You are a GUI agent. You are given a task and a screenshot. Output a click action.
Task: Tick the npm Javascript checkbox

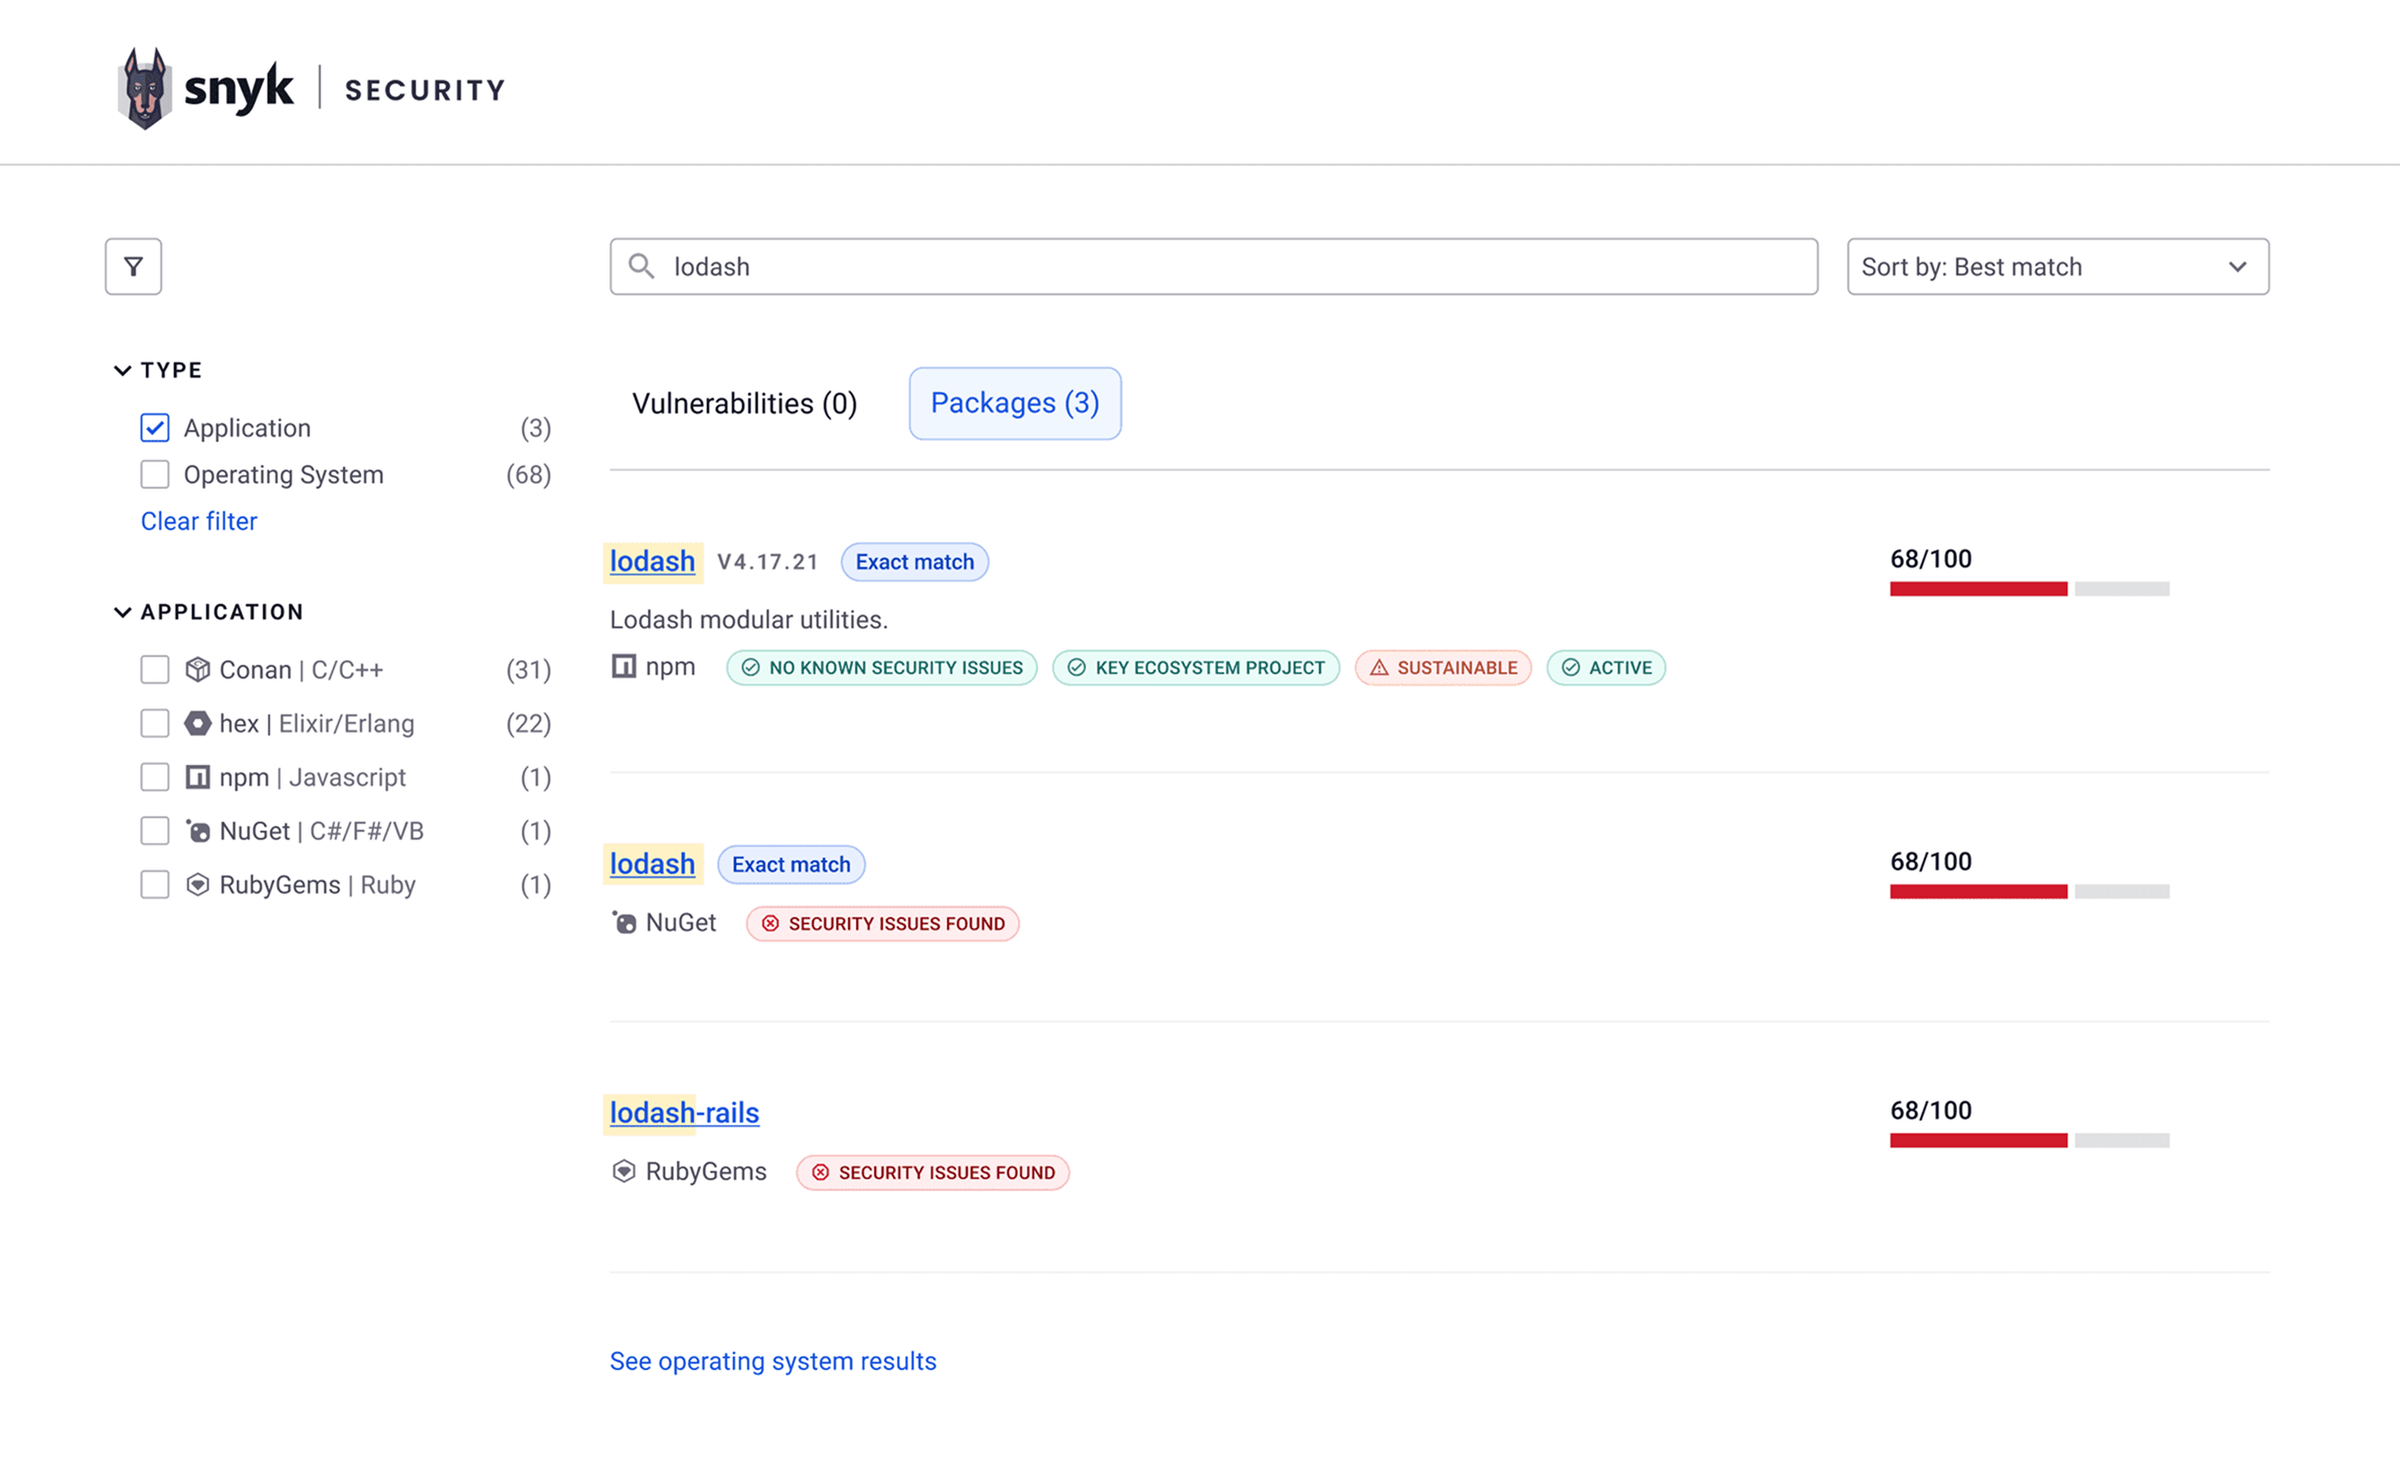coord(155,777)
